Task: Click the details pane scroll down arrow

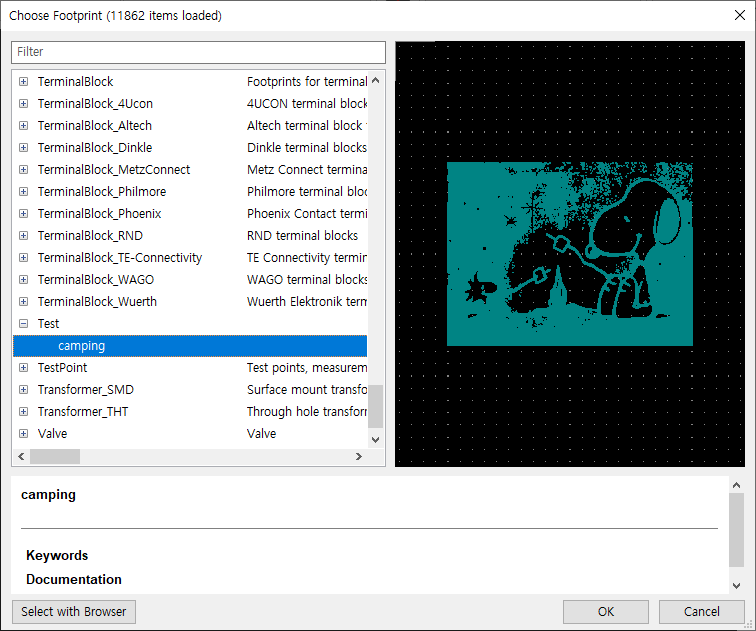Action: (x=736, y=586)
